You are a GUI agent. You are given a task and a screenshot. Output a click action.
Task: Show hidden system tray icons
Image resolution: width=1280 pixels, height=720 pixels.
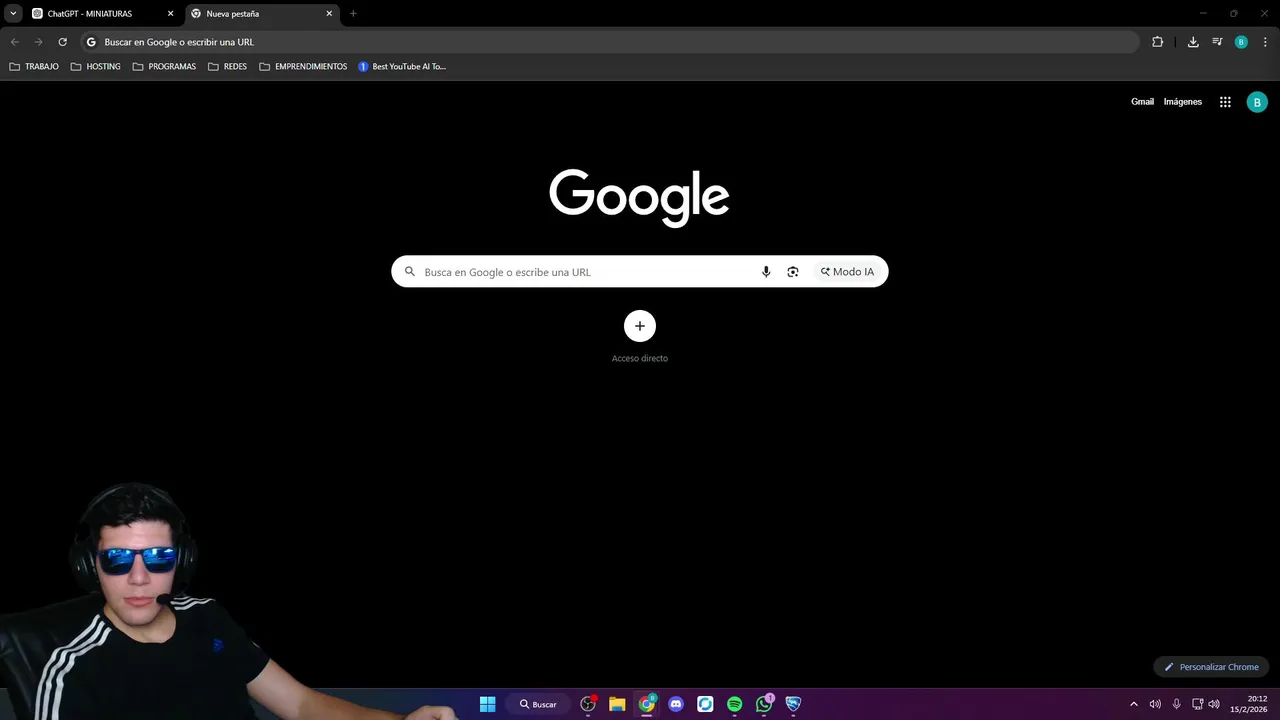pos(1134,704)
